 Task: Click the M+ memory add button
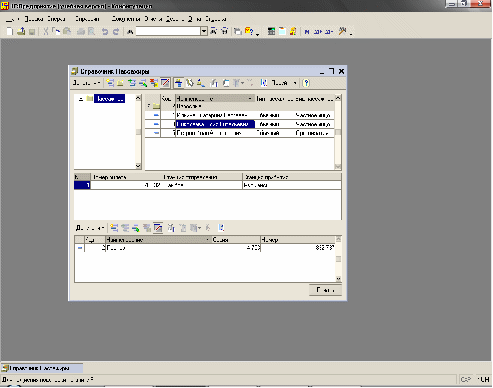pos(318,32)
